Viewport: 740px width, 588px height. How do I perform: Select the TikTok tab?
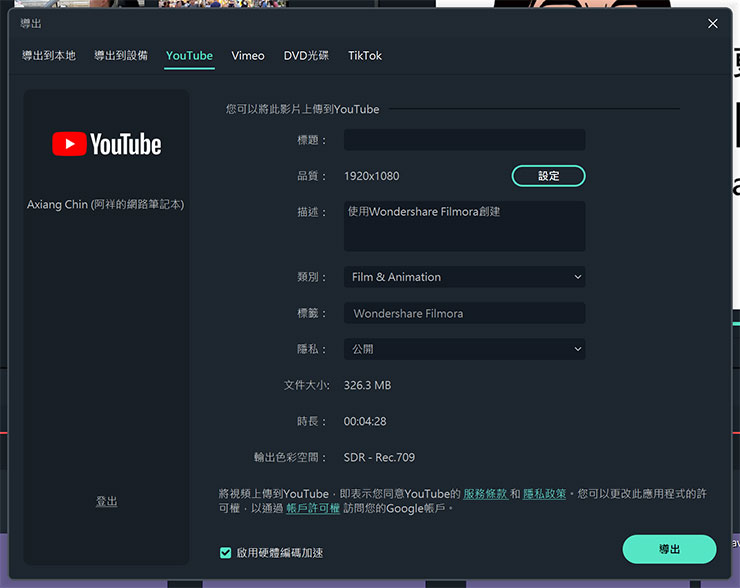[x=365, y=56]
